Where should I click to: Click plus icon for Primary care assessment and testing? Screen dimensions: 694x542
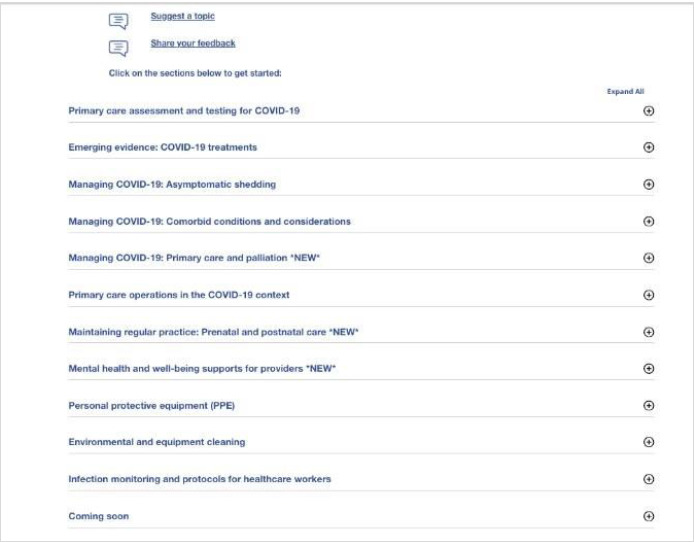point(648,111)
